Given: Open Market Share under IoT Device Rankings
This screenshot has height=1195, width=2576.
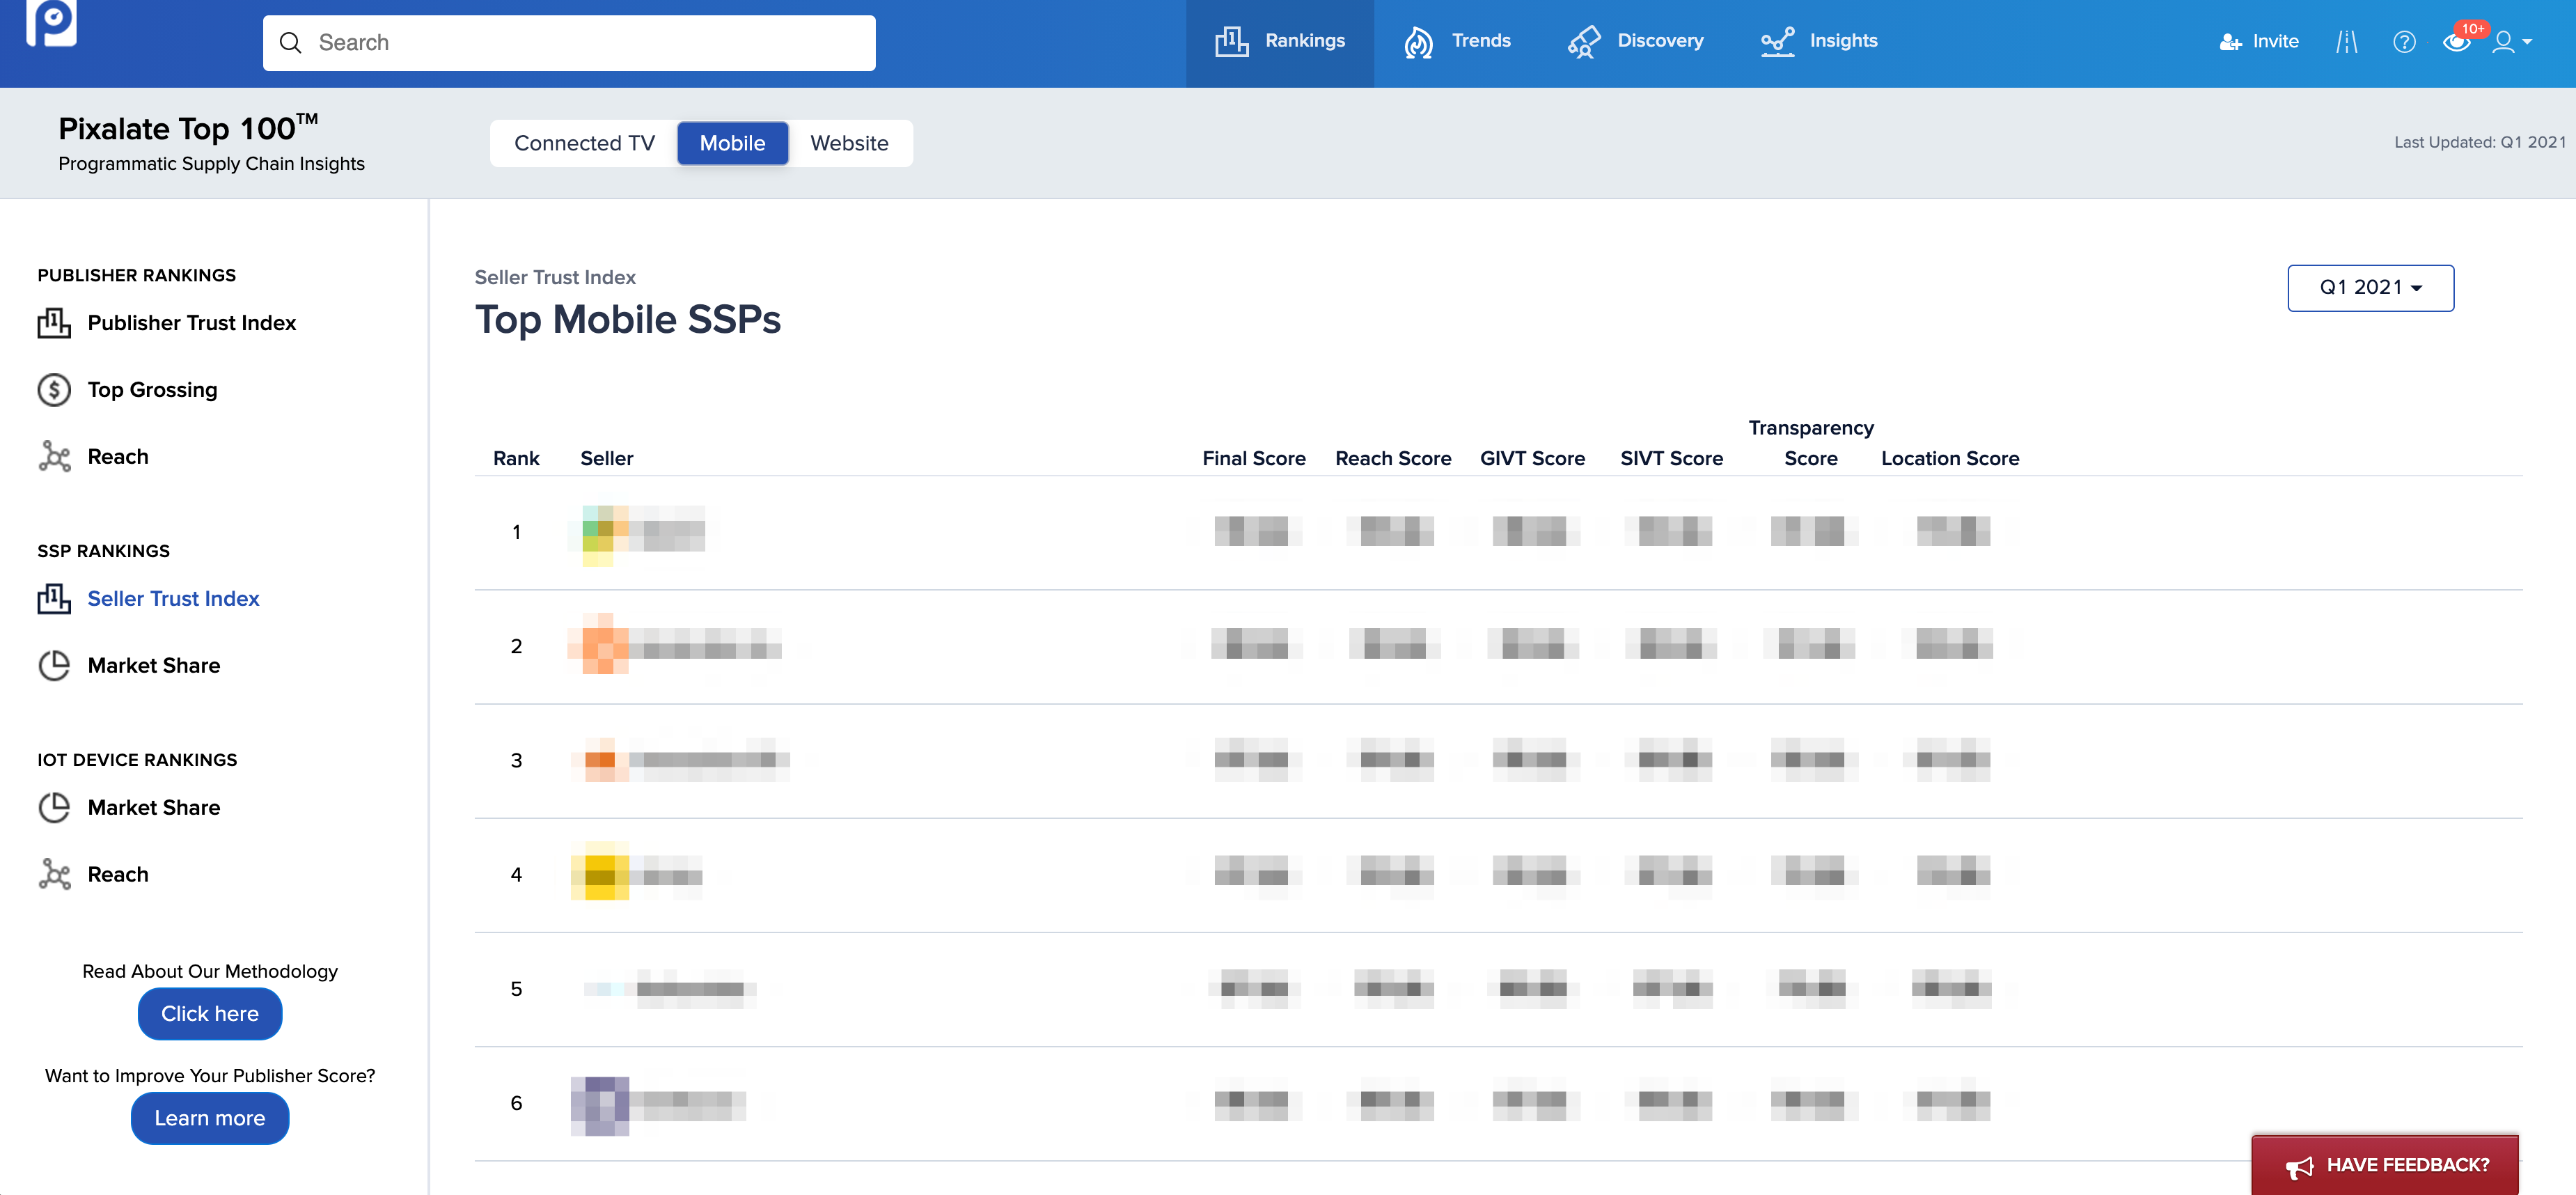Looking at the screenshot, I should coord(154,808).
